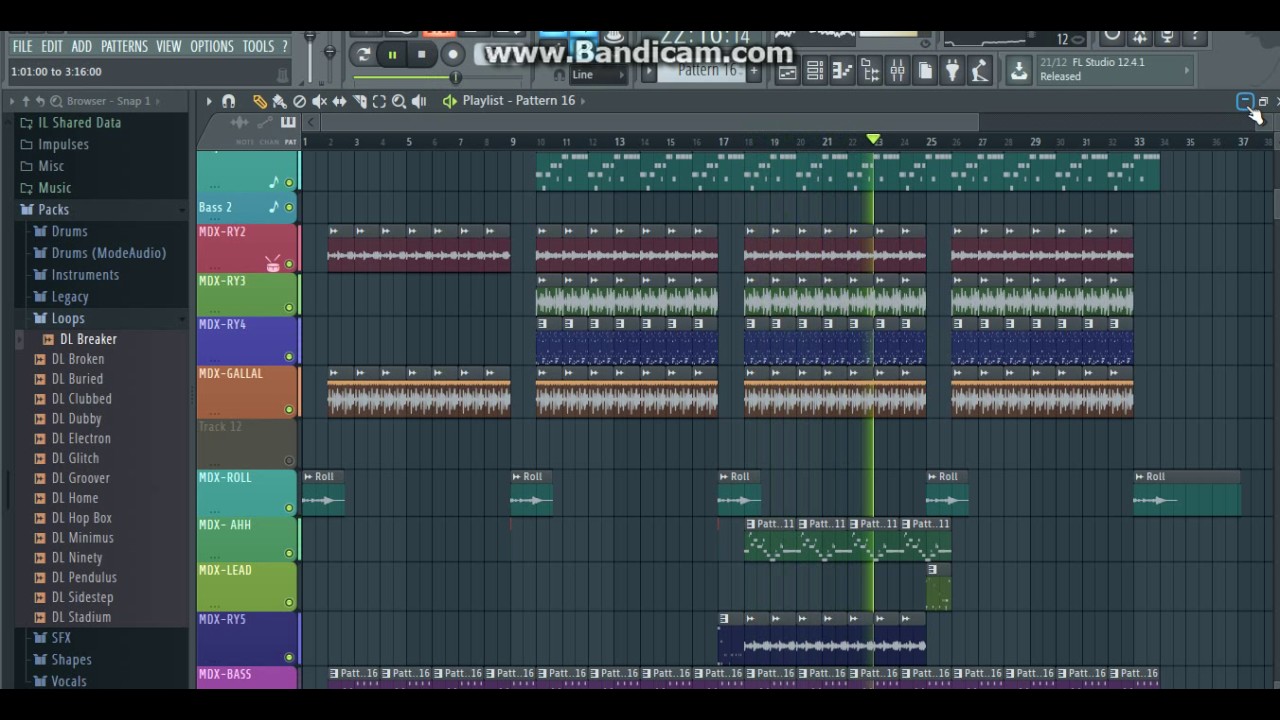Click the record button

pos(453,55)
